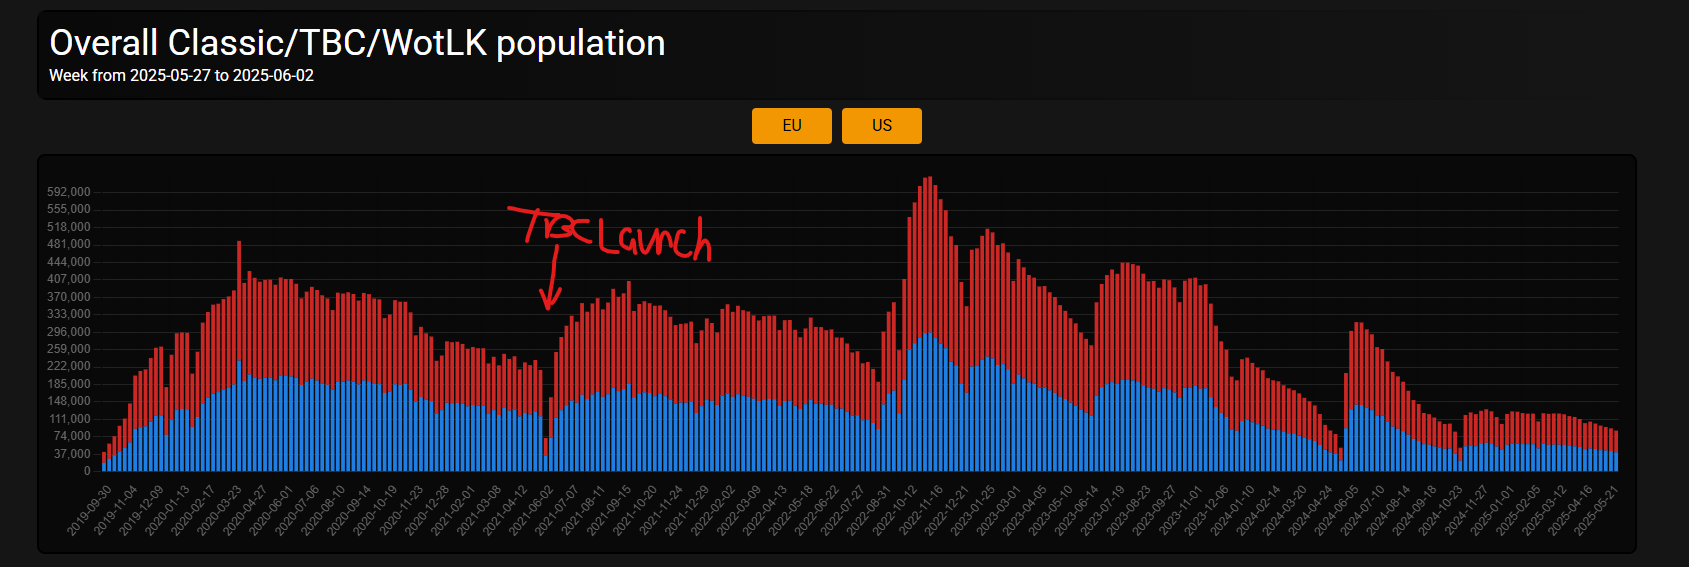Screen dimensions: 1689x567
Task: Click the 2020-12-28 date label
Action: pos(427,511)
